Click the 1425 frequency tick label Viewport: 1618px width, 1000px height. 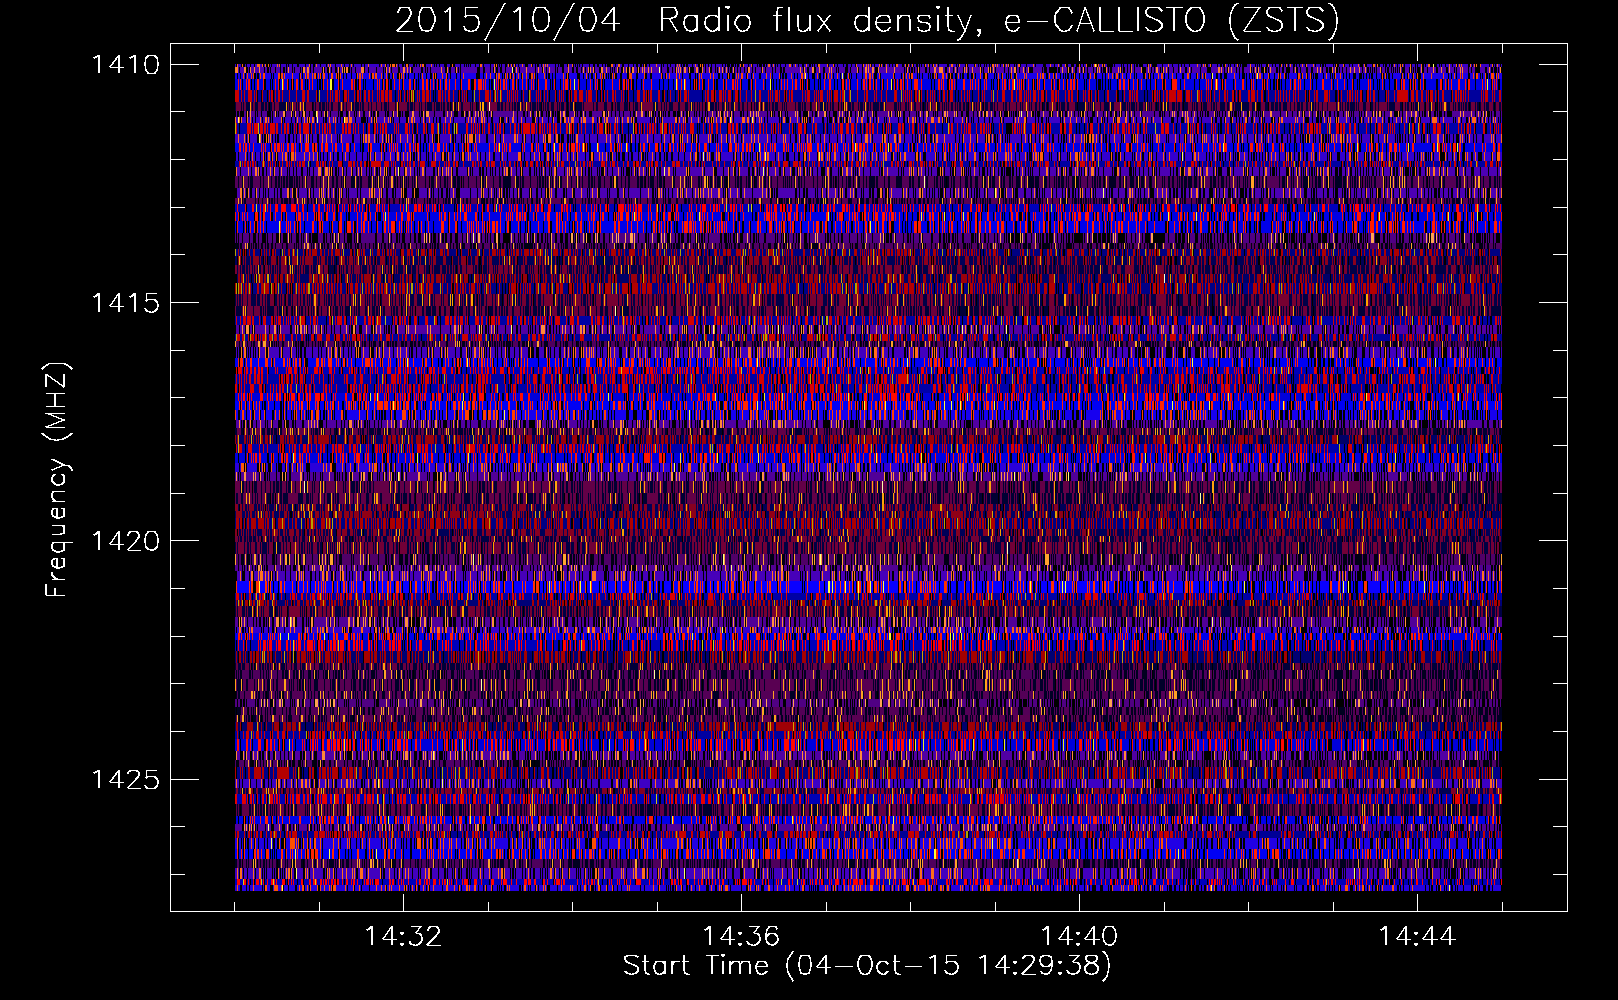point(125,779)
